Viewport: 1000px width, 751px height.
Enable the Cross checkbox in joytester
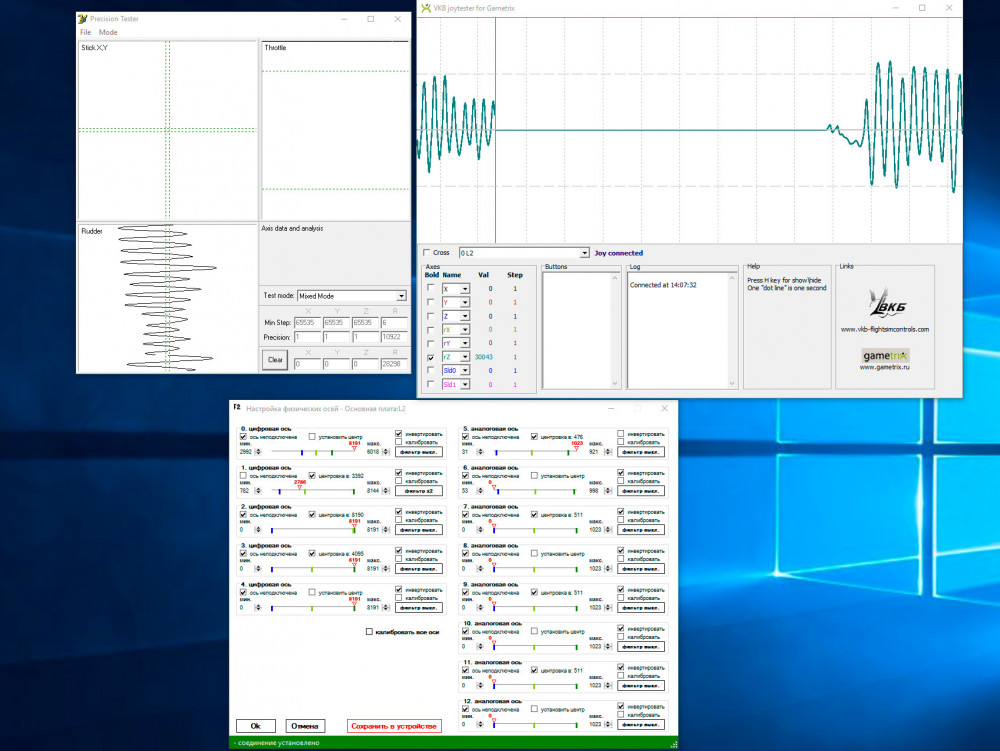point(427,253)
